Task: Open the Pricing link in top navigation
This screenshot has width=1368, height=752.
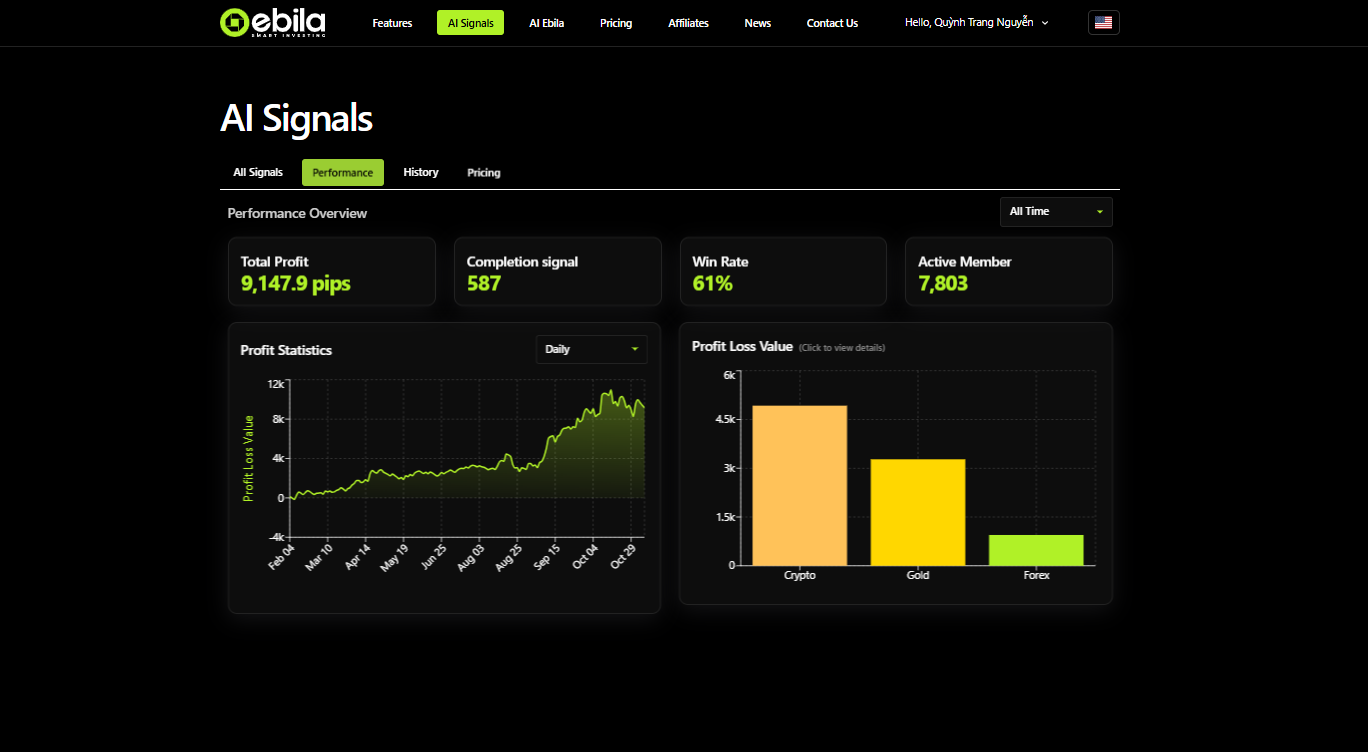Action: click(x=616, y=23)
